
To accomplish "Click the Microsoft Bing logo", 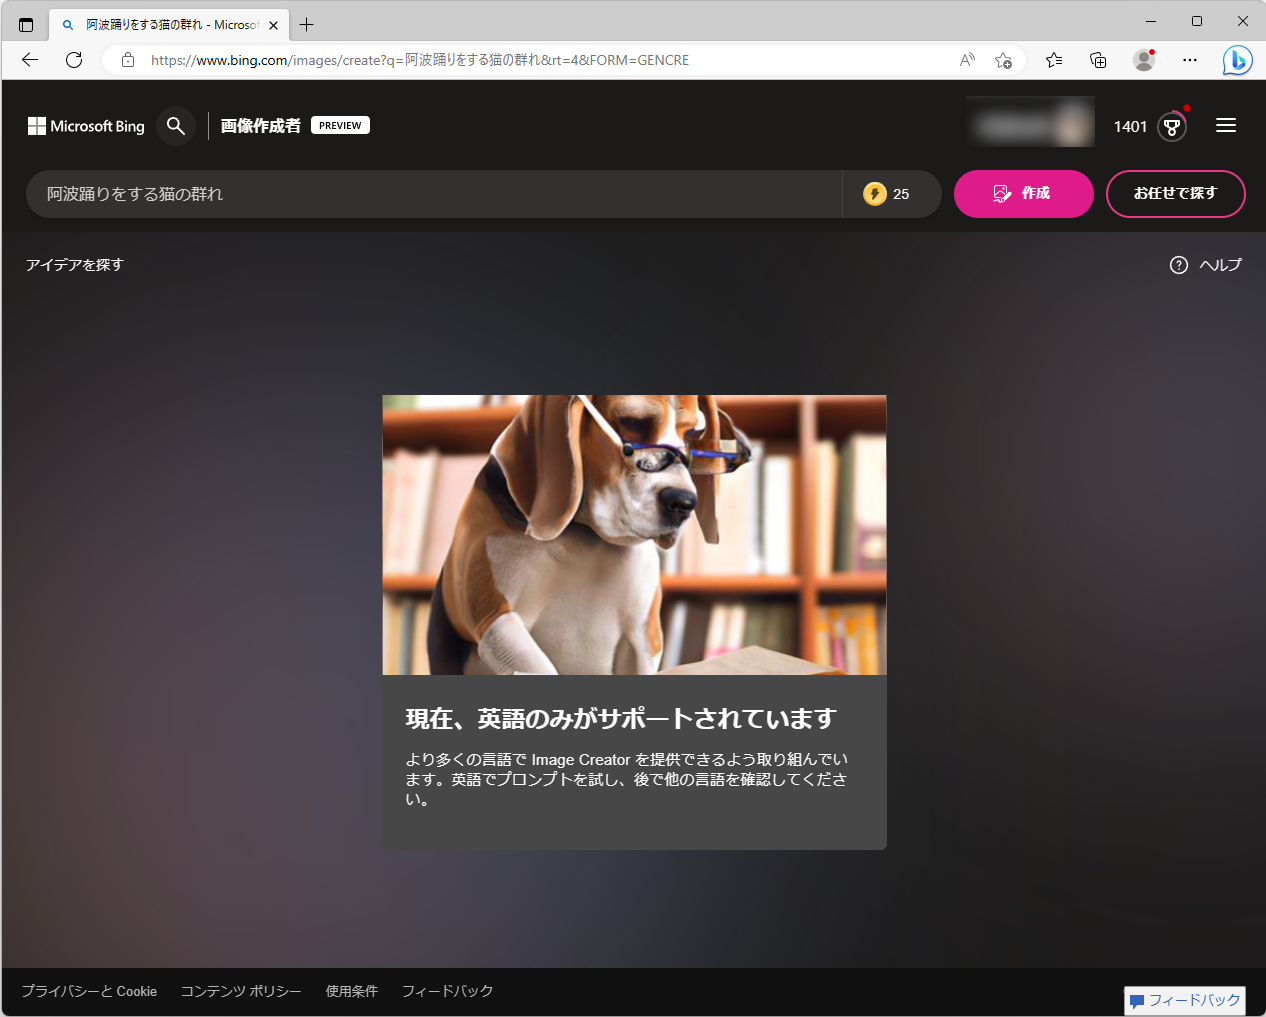I will click(x=85, y=125).
